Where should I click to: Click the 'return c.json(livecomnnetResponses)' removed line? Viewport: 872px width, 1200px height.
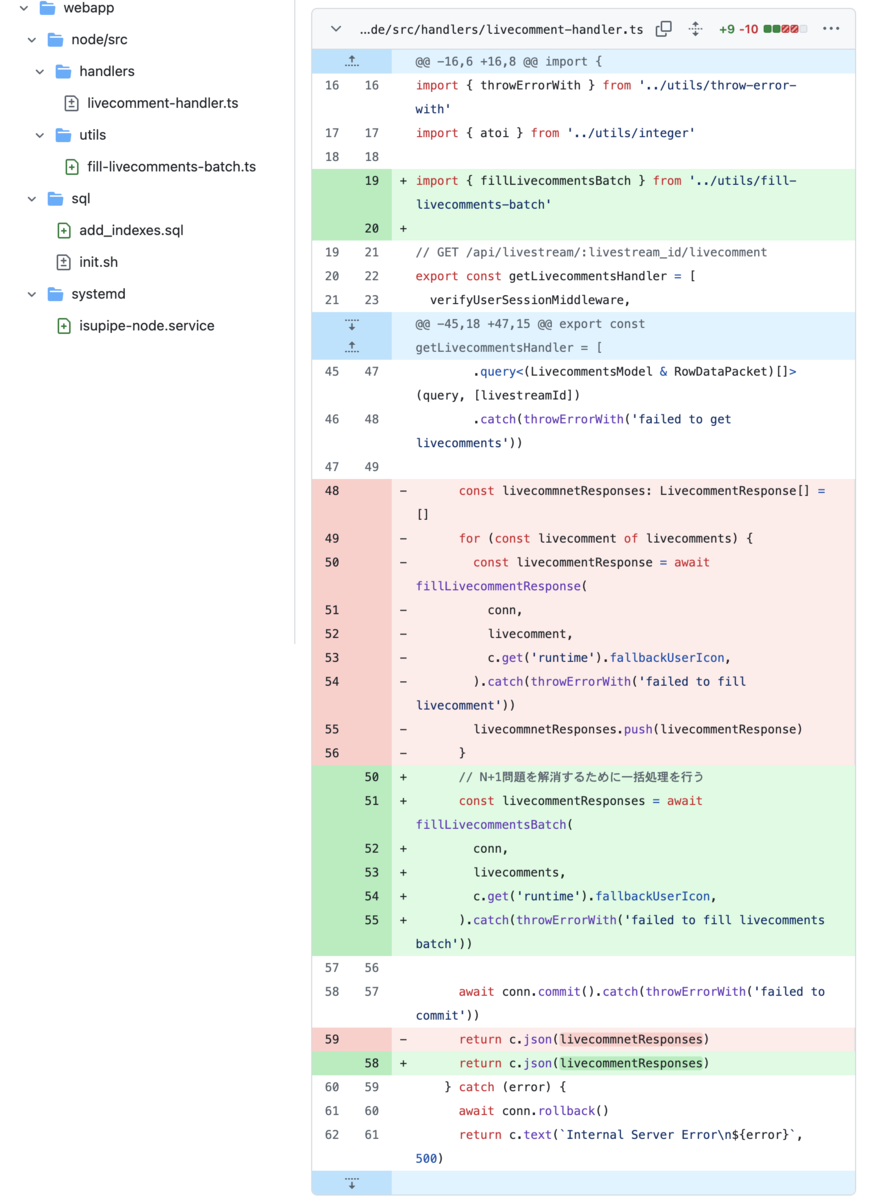point(584,1039)
